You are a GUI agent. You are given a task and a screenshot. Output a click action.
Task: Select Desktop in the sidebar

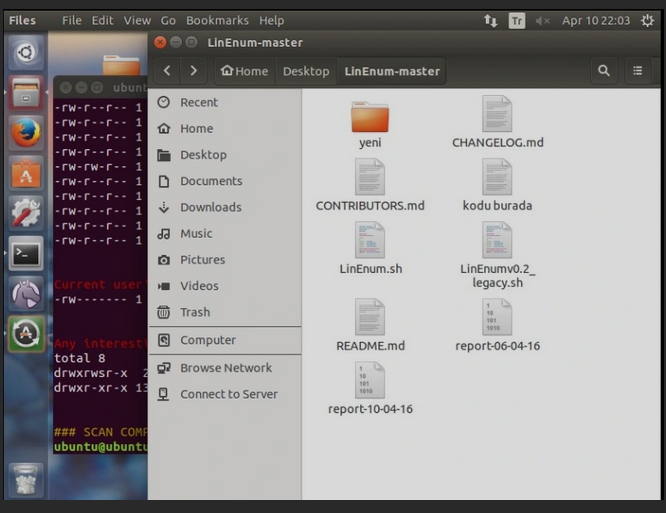point(225,155)
